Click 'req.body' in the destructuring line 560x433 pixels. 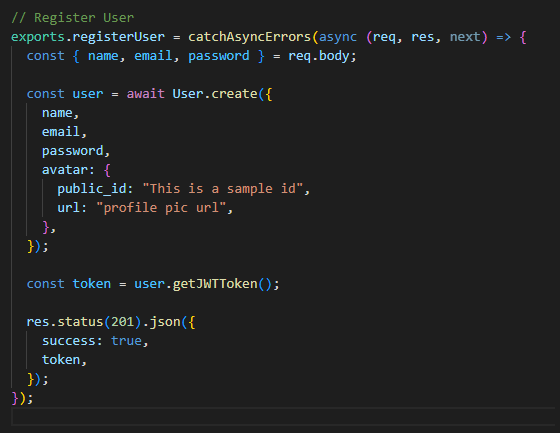point(319,56)
